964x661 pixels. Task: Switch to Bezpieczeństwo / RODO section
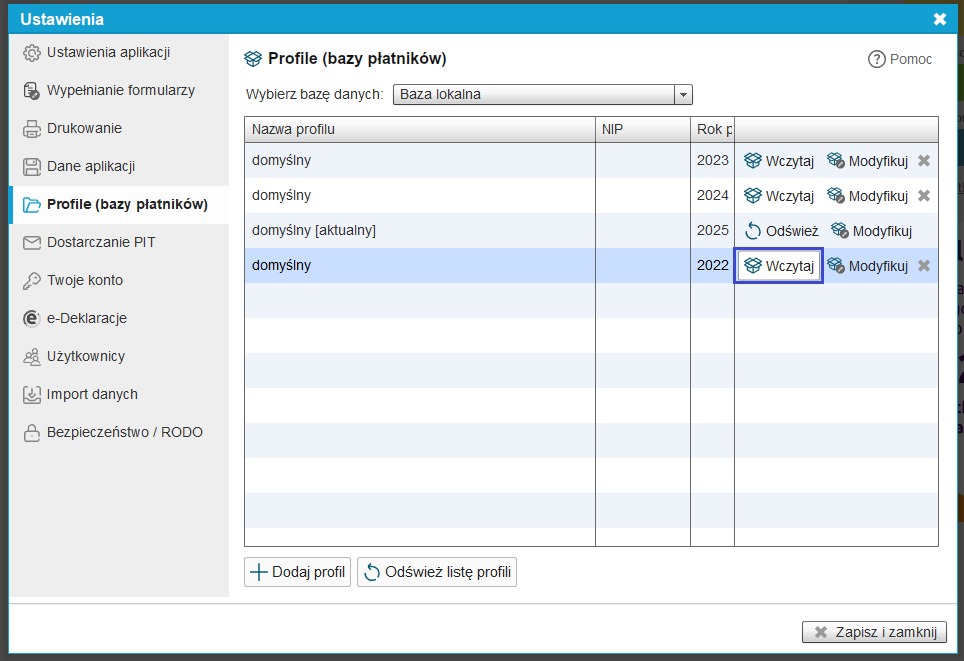pyautogui.click(x=124, y=432)
